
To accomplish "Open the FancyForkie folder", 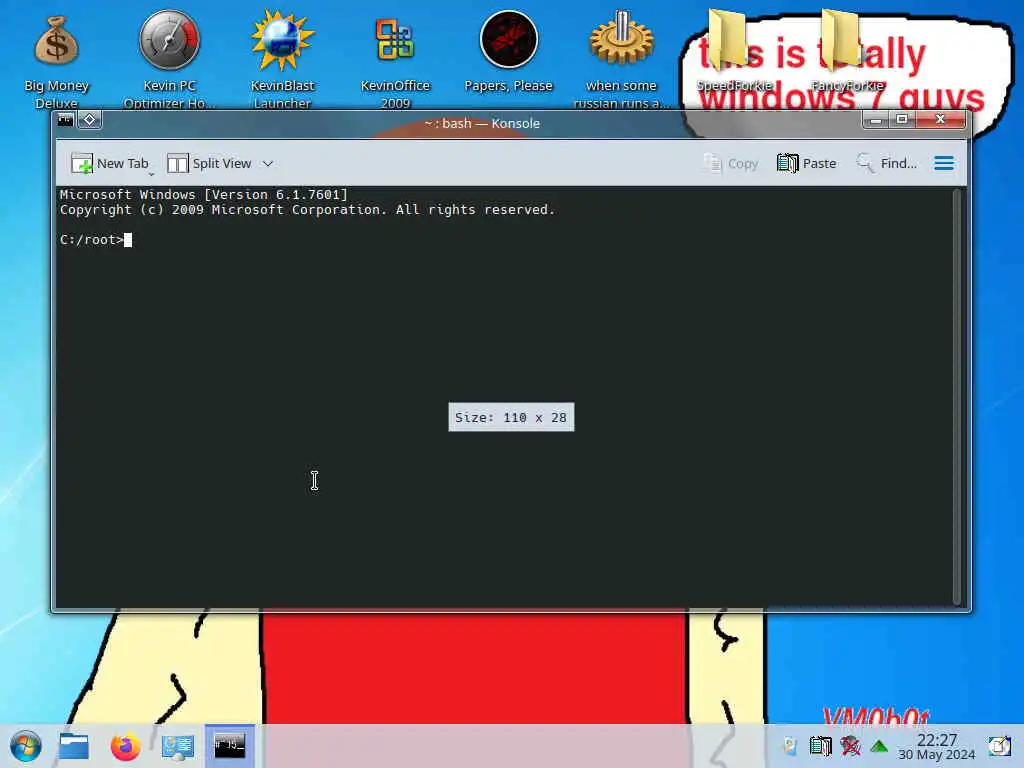I will pos(847,52).
